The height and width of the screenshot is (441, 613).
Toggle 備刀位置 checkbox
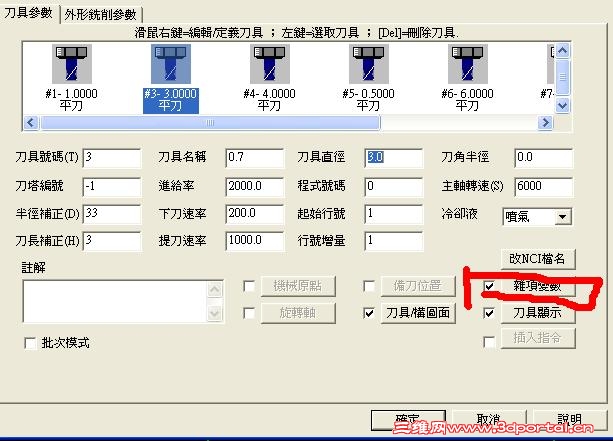(369, 286)
